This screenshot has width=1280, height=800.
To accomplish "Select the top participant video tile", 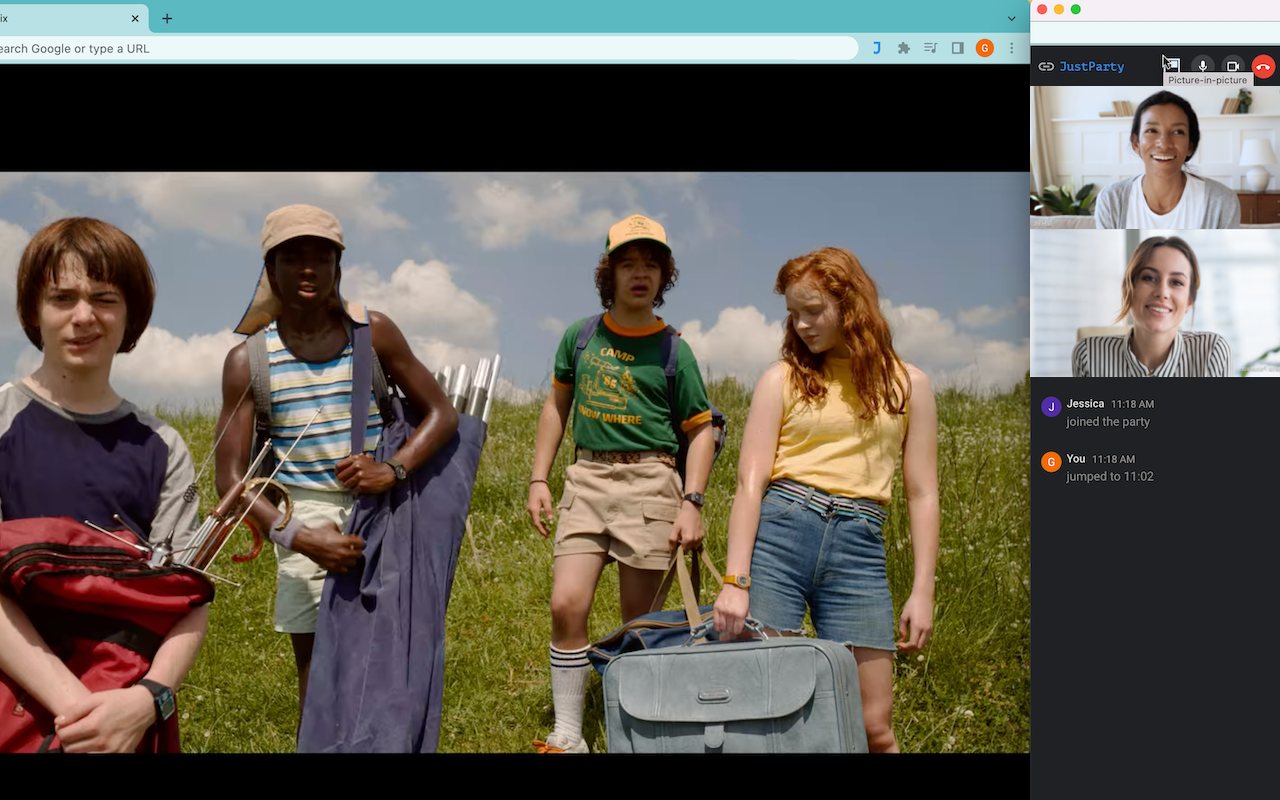I will click(x=1155, y=157).
